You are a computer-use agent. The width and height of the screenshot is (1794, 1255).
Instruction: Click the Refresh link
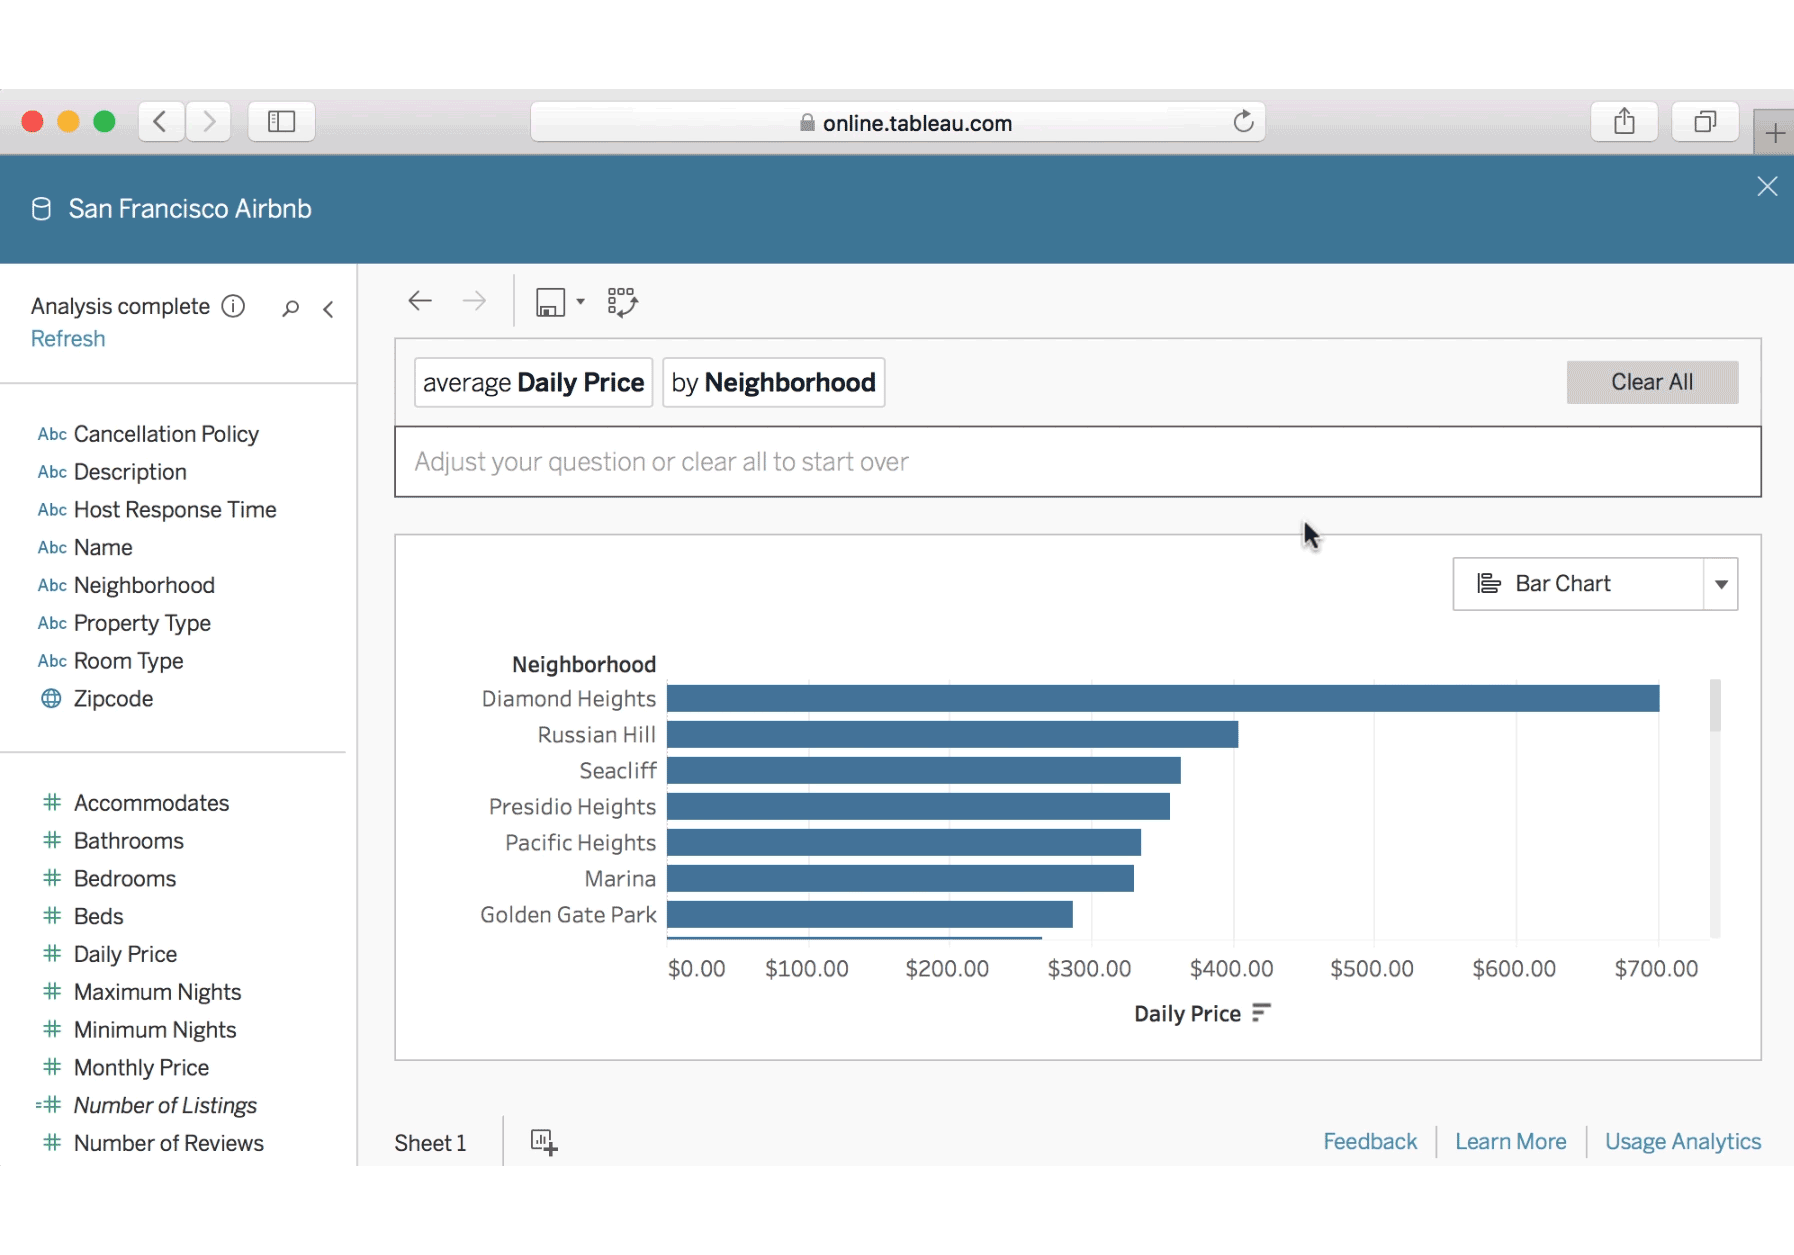(x=68, y=339)
